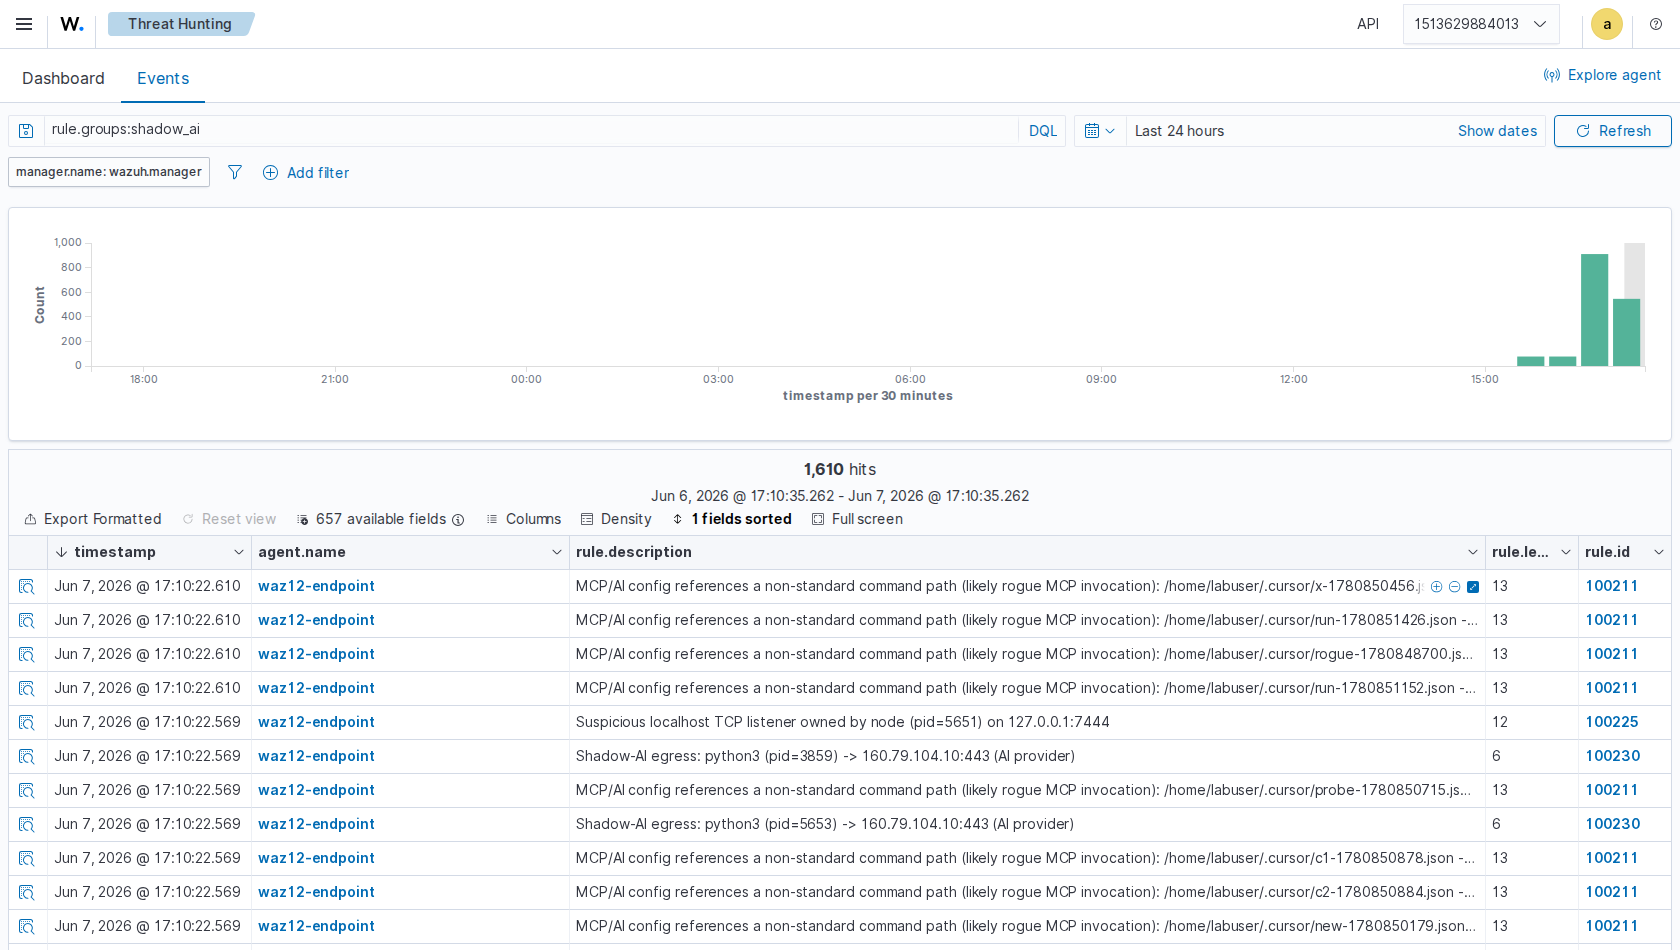This screenshot has width=1680, height=950.
Task: Click the tallest histogram bar
Action: 1594,310
